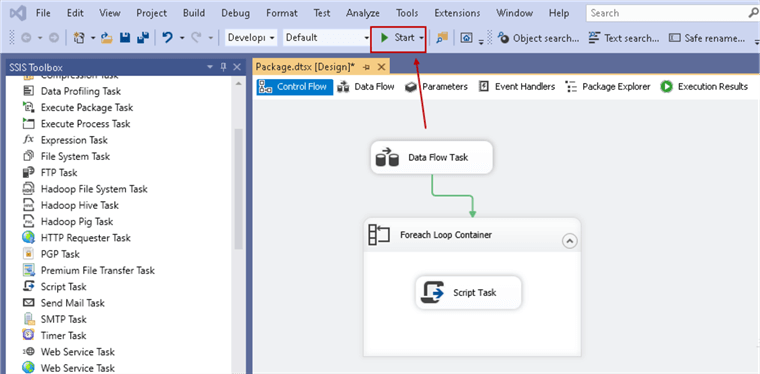Open the Debug menu
This screenshot has height=374, width=760.
point(236,13)
